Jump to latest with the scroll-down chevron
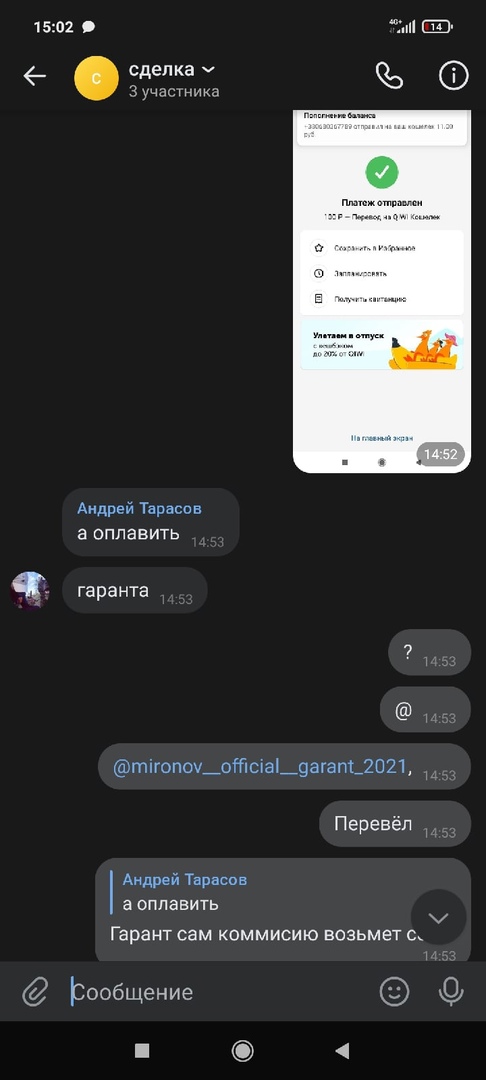The width and height of the screenshot is (486, 1080). pos(439,917)
